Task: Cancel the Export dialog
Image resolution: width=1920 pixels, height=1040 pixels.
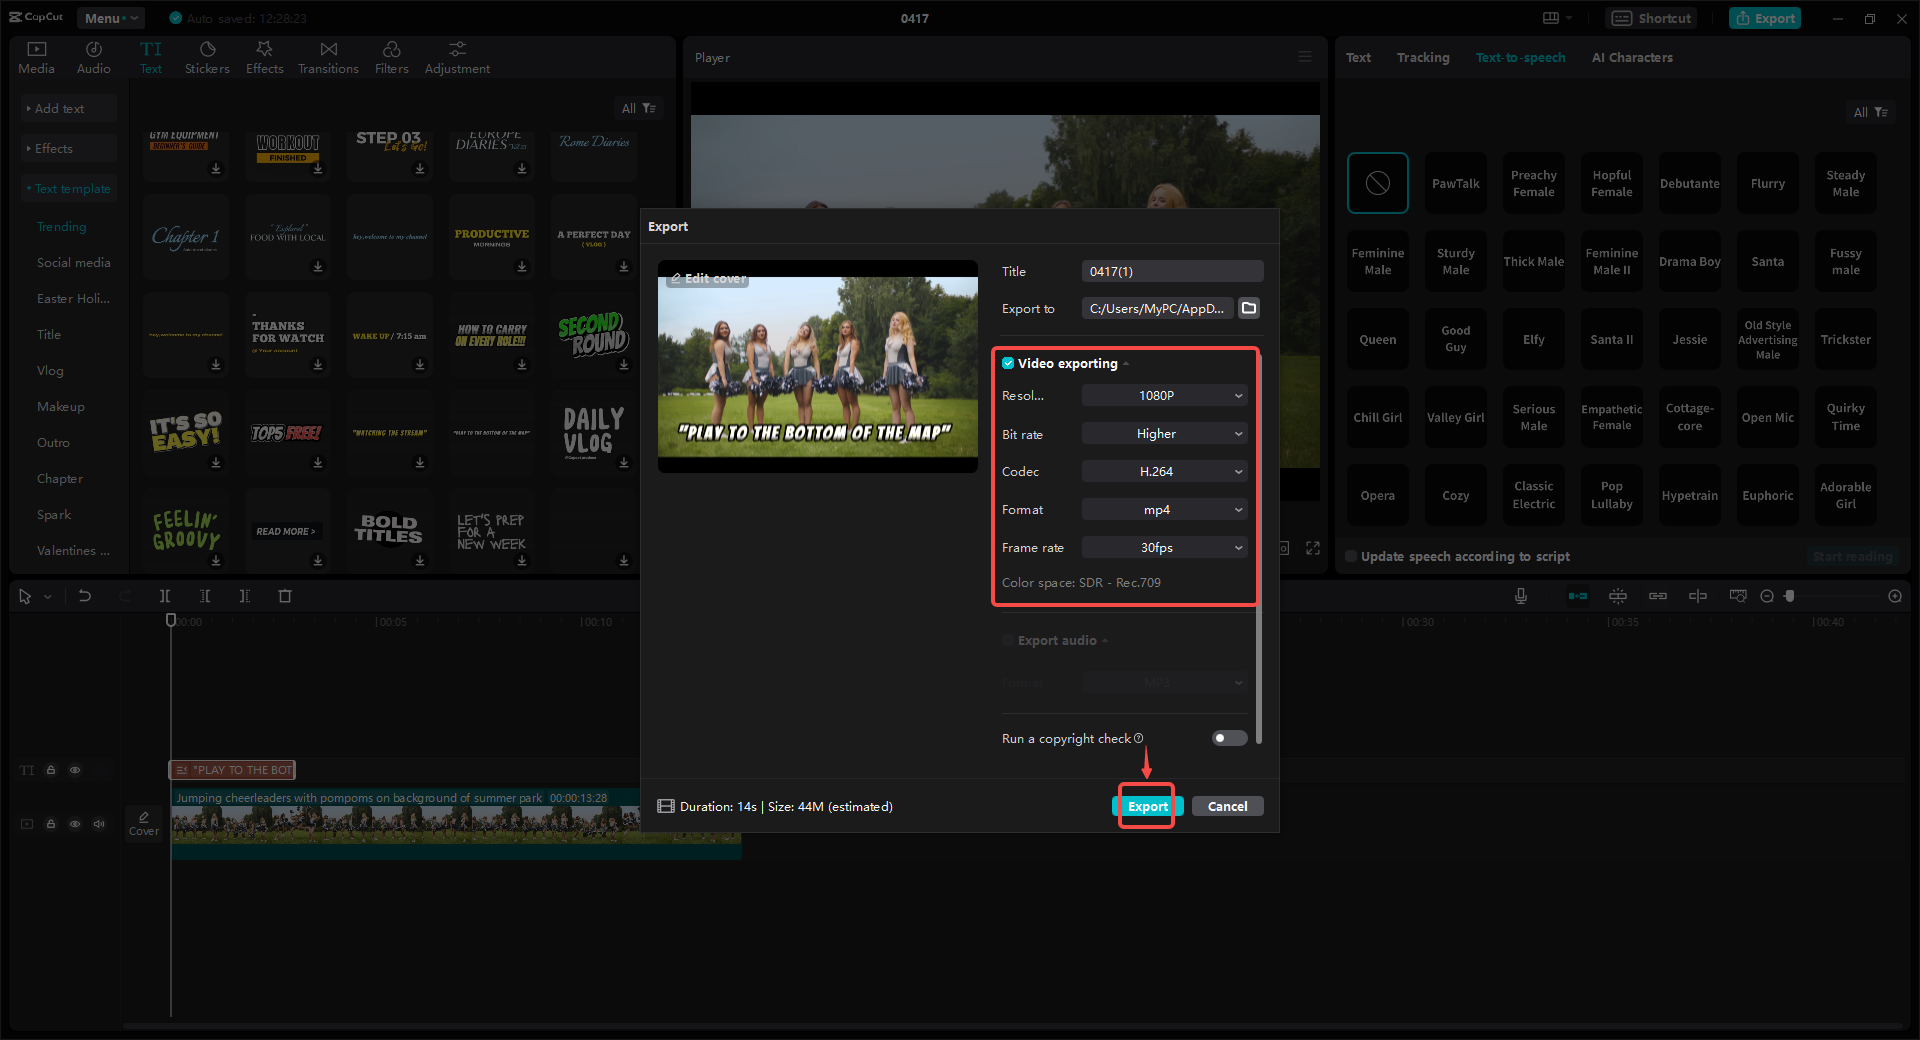Action: point(1227,806)
